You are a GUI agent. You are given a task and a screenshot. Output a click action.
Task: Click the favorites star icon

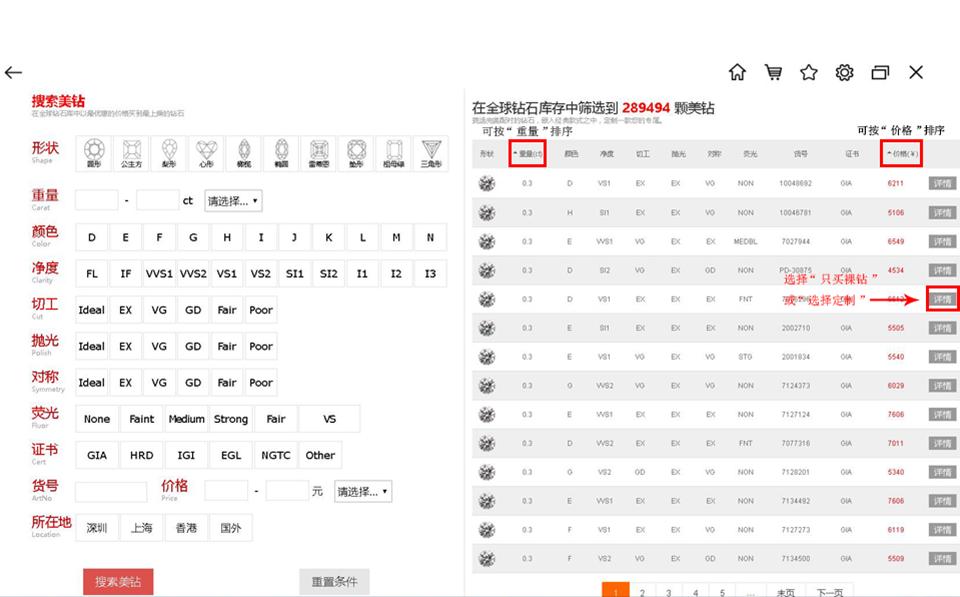click(x=808, y=72)
